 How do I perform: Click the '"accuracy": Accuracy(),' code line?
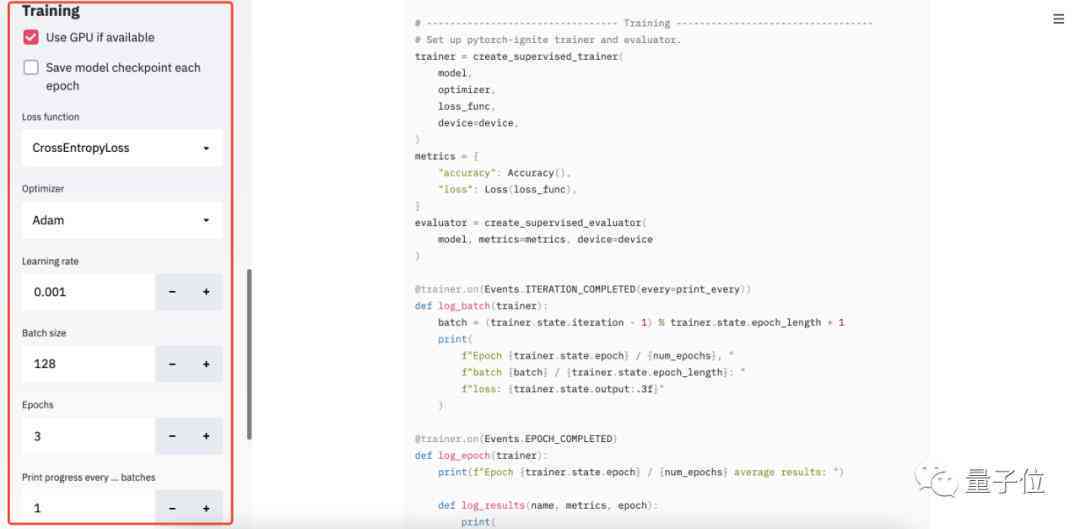(504, 173)
